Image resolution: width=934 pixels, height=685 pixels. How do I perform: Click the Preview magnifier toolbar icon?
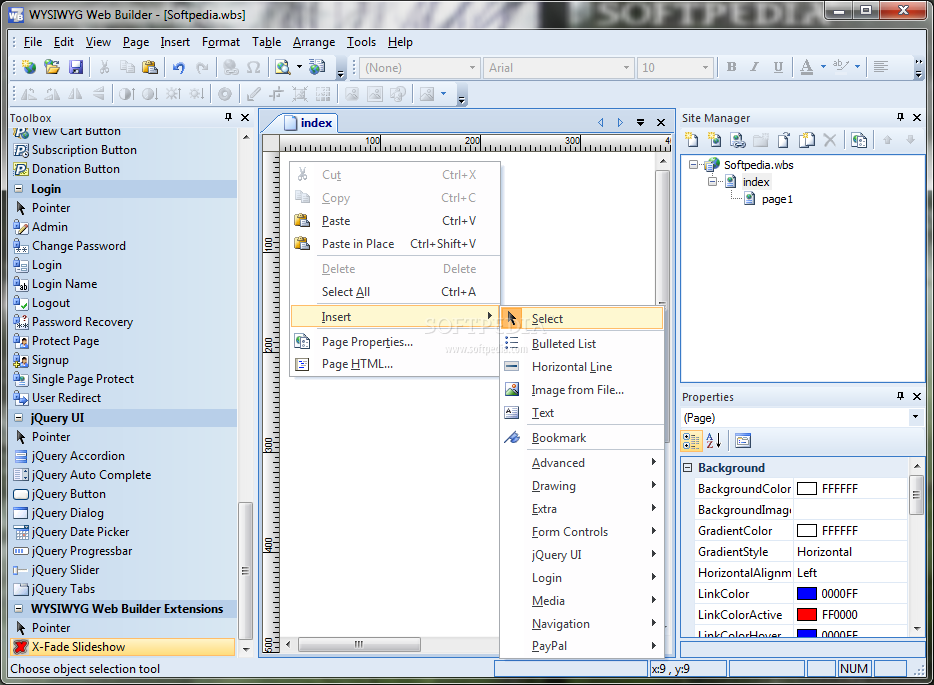click(282, 67)
